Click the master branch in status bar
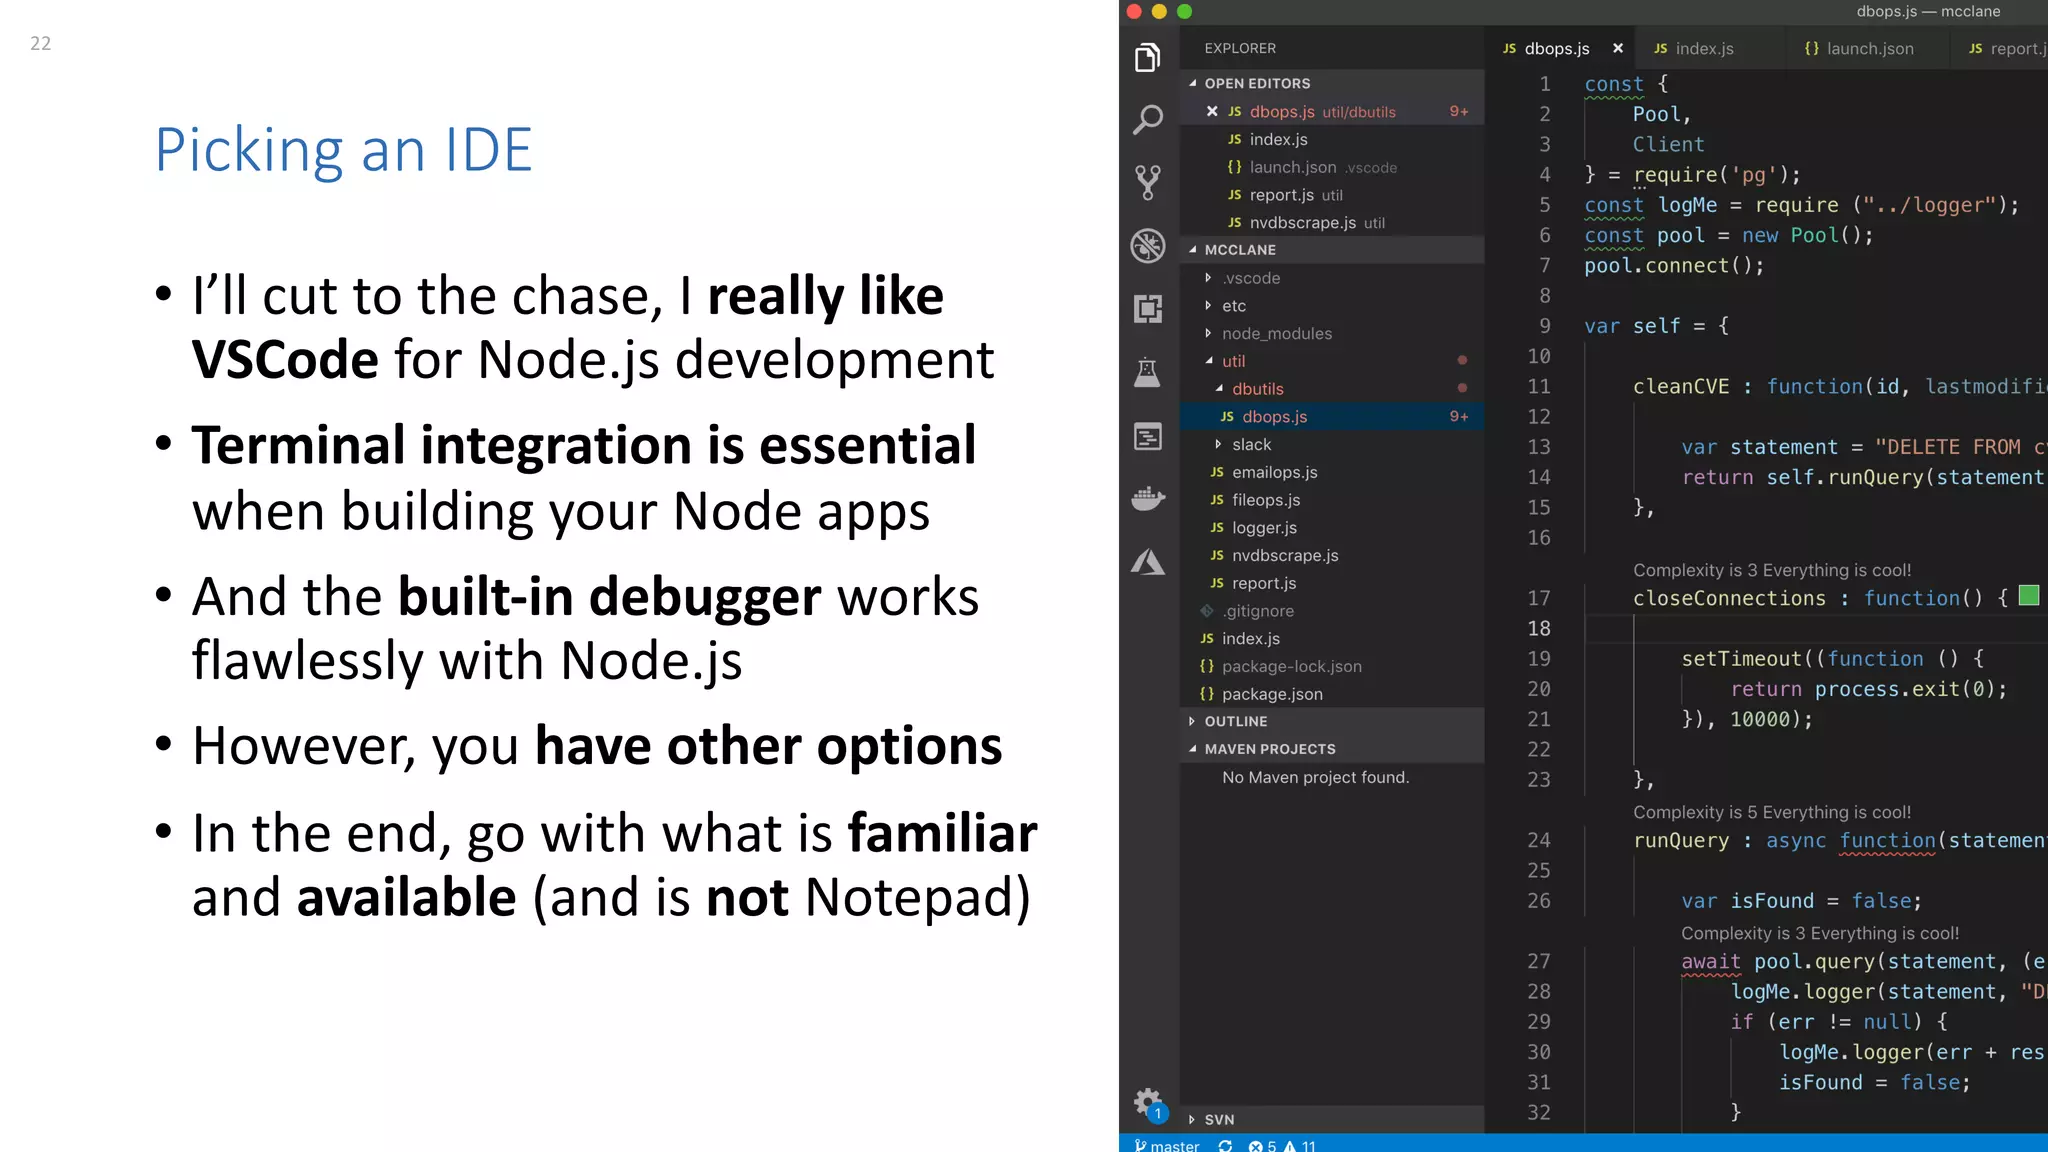The image size is (2048, 1152). (1168, 1145)
